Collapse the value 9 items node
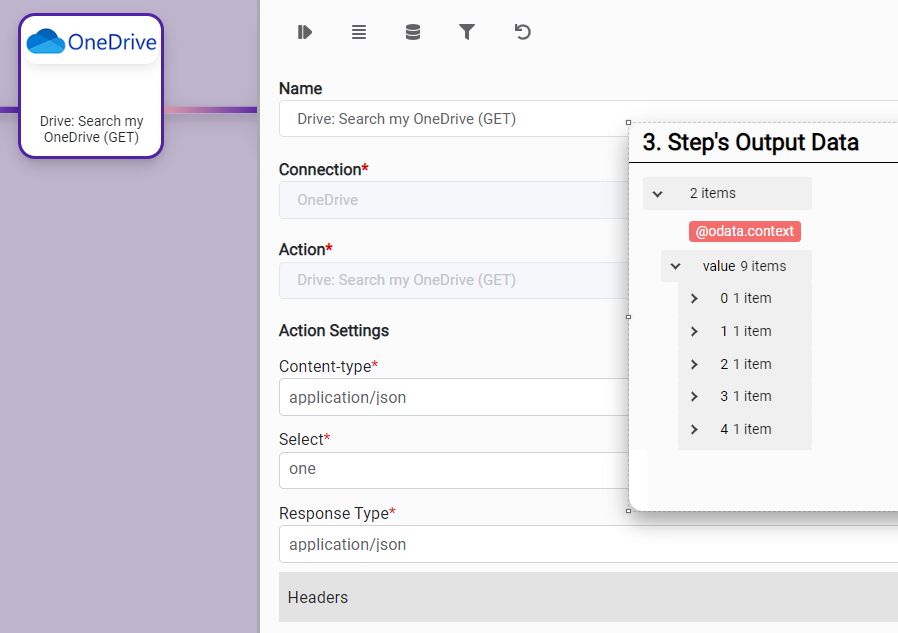This screenshot has width=898, height=633. 676,266
